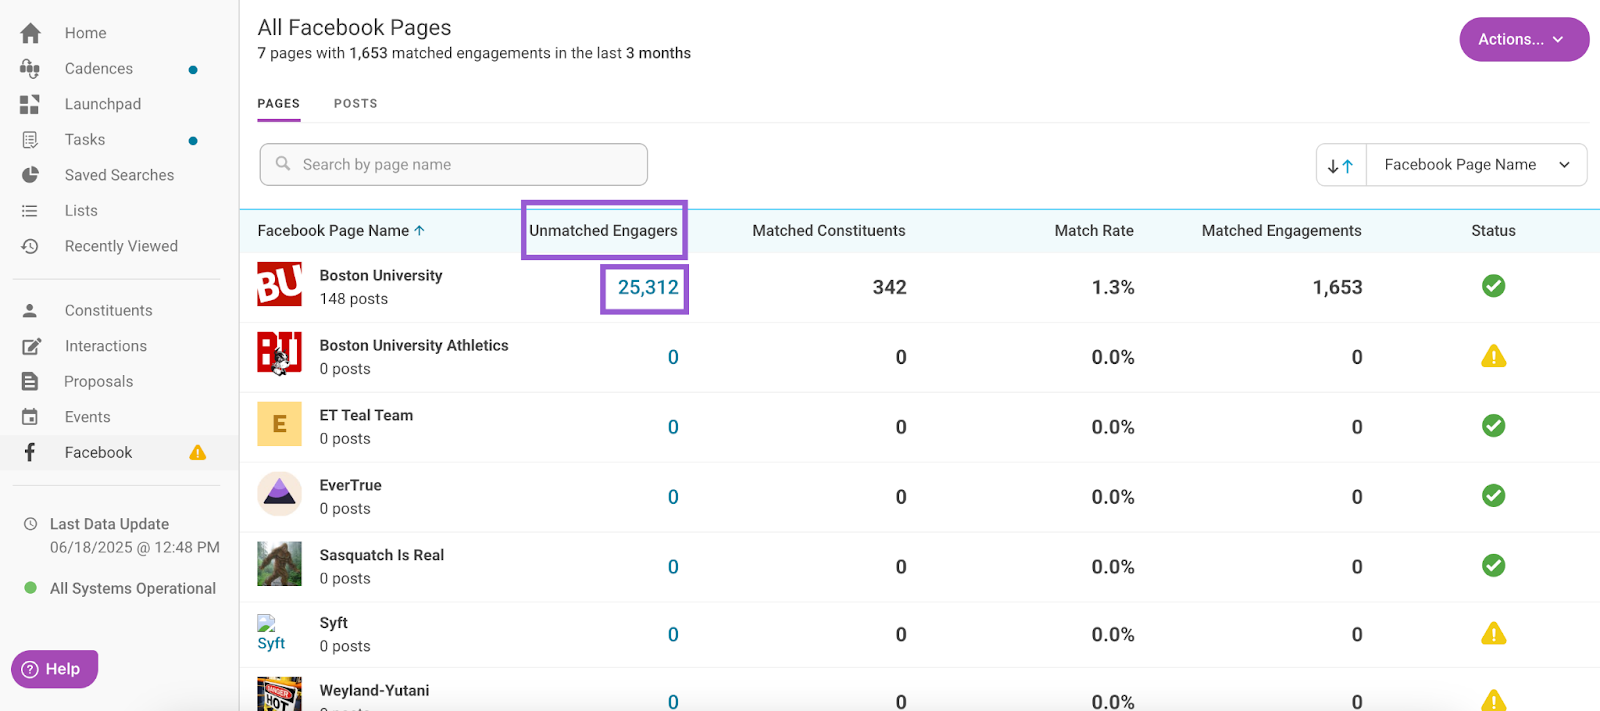Click the green status check for EverTrue
This screenshot has width=1600, height=711.
pos(1493,496)
